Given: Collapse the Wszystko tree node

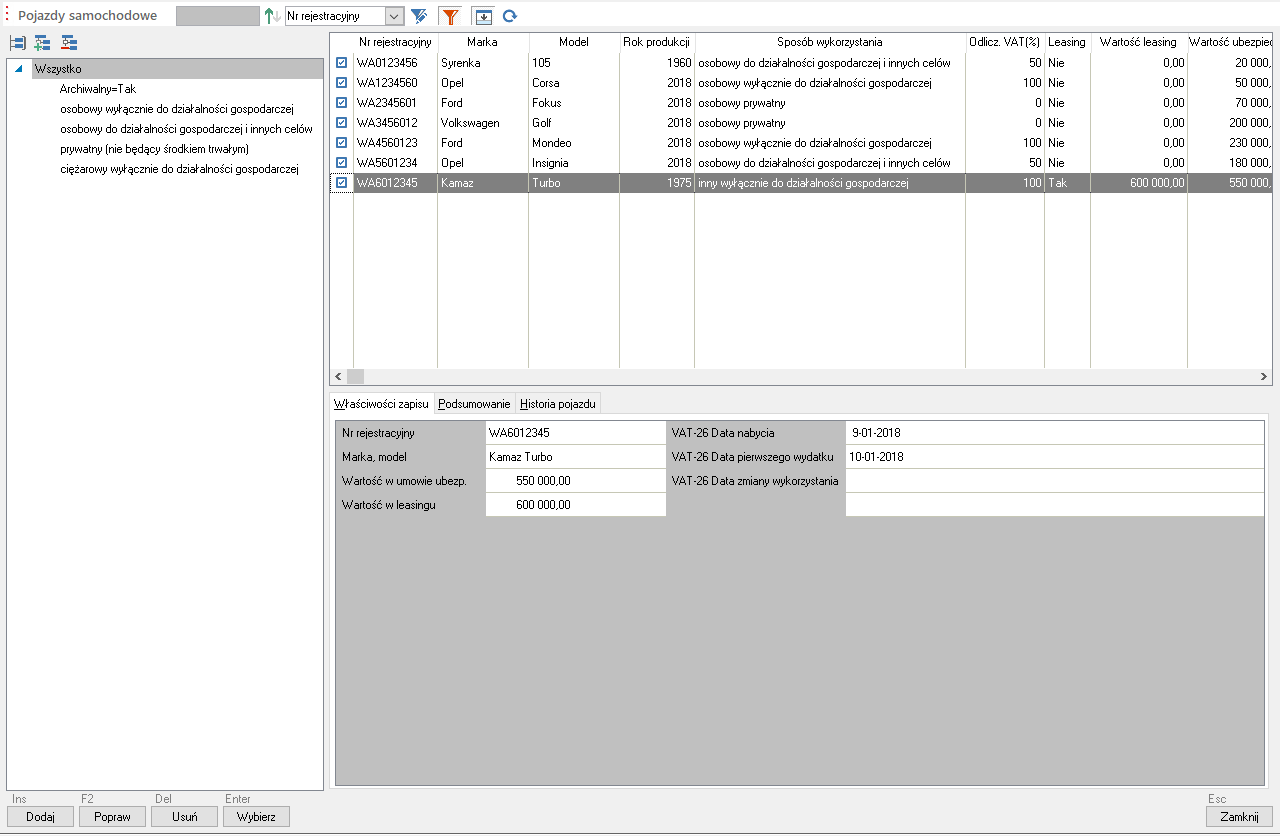Looking at the screenshot, I should [x=19, y=69].
